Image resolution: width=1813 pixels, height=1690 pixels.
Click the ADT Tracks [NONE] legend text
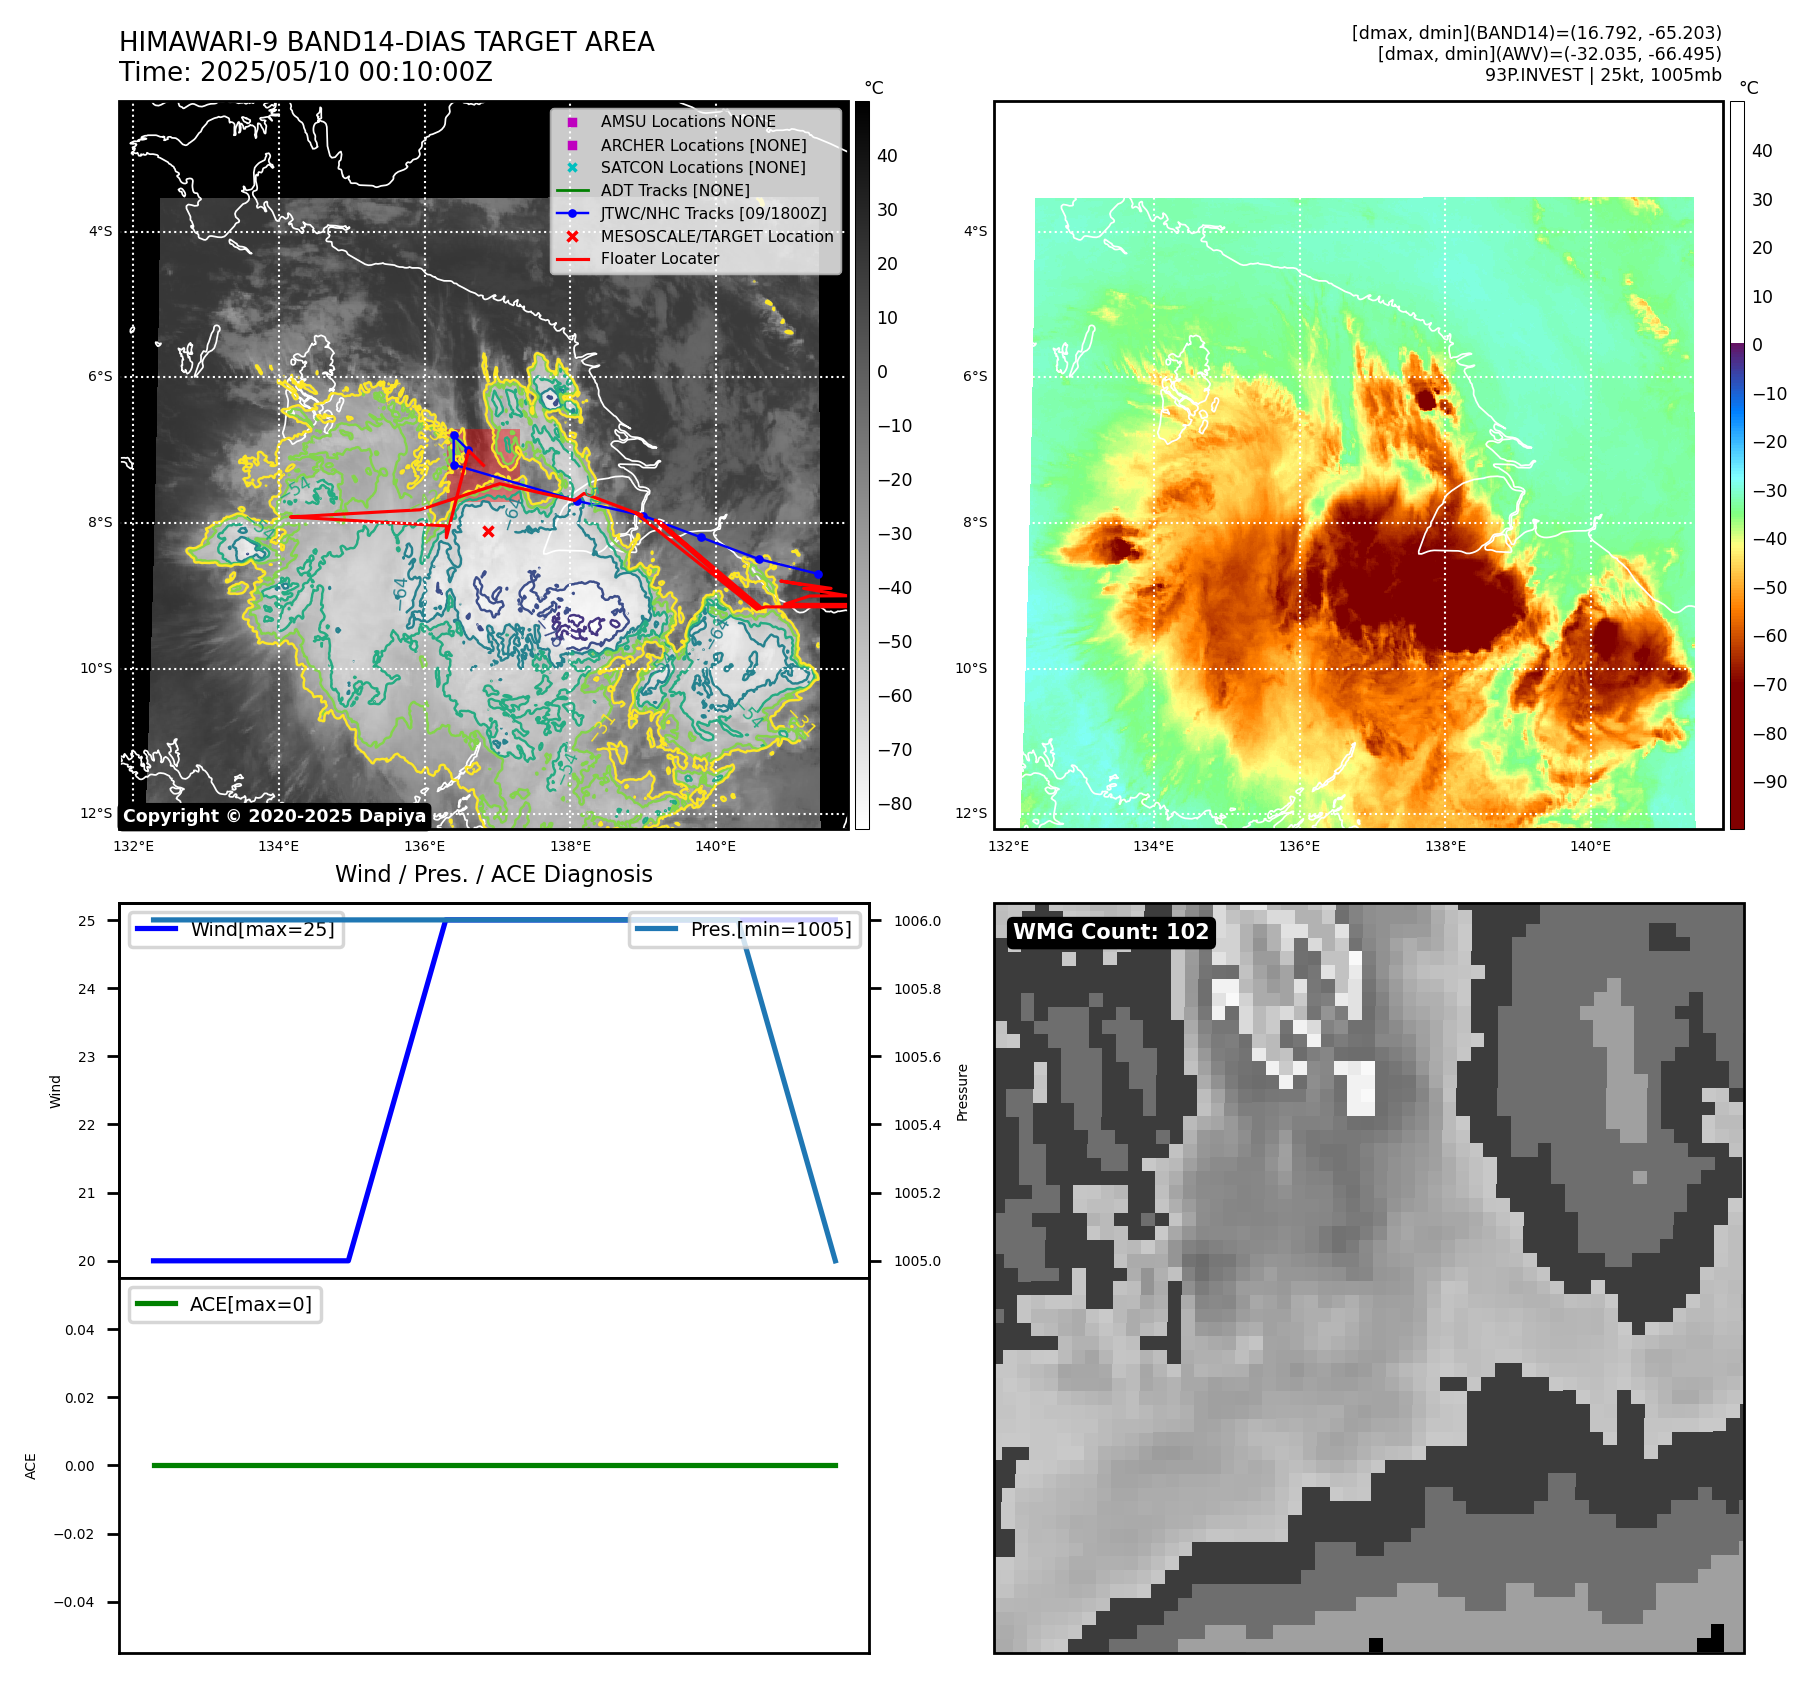(675, 191)
